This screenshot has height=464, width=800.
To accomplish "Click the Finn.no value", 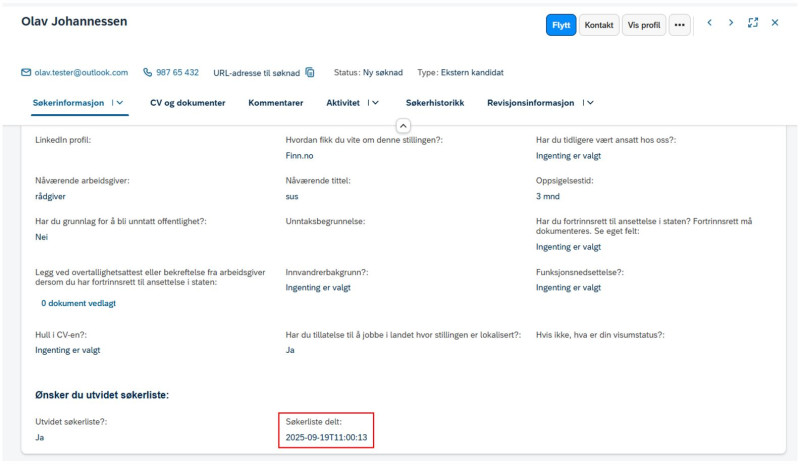I will pos(299,156).
